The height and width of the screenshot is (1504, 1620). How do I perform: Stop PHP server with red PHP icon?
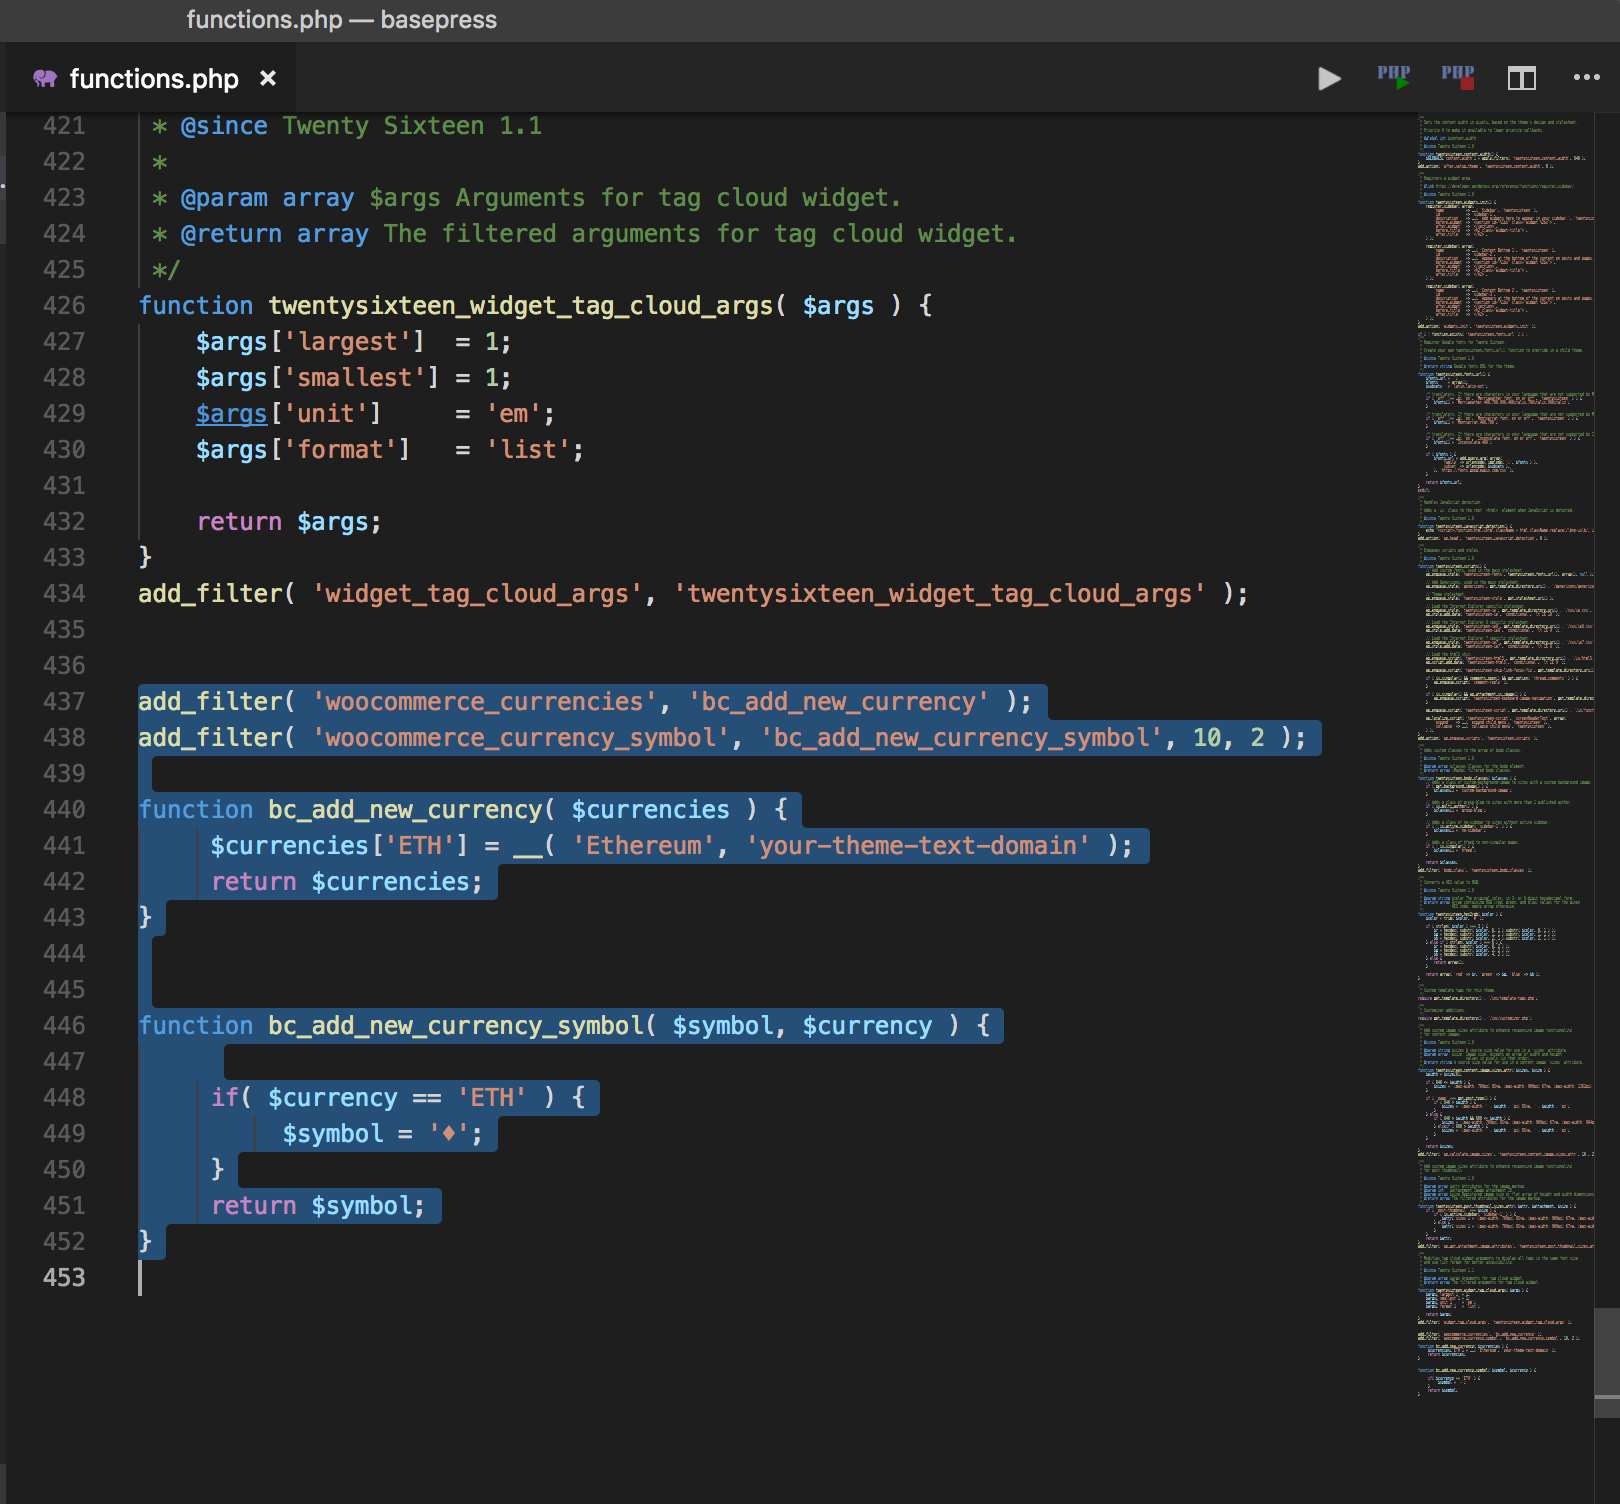[x=1458, y=77]
